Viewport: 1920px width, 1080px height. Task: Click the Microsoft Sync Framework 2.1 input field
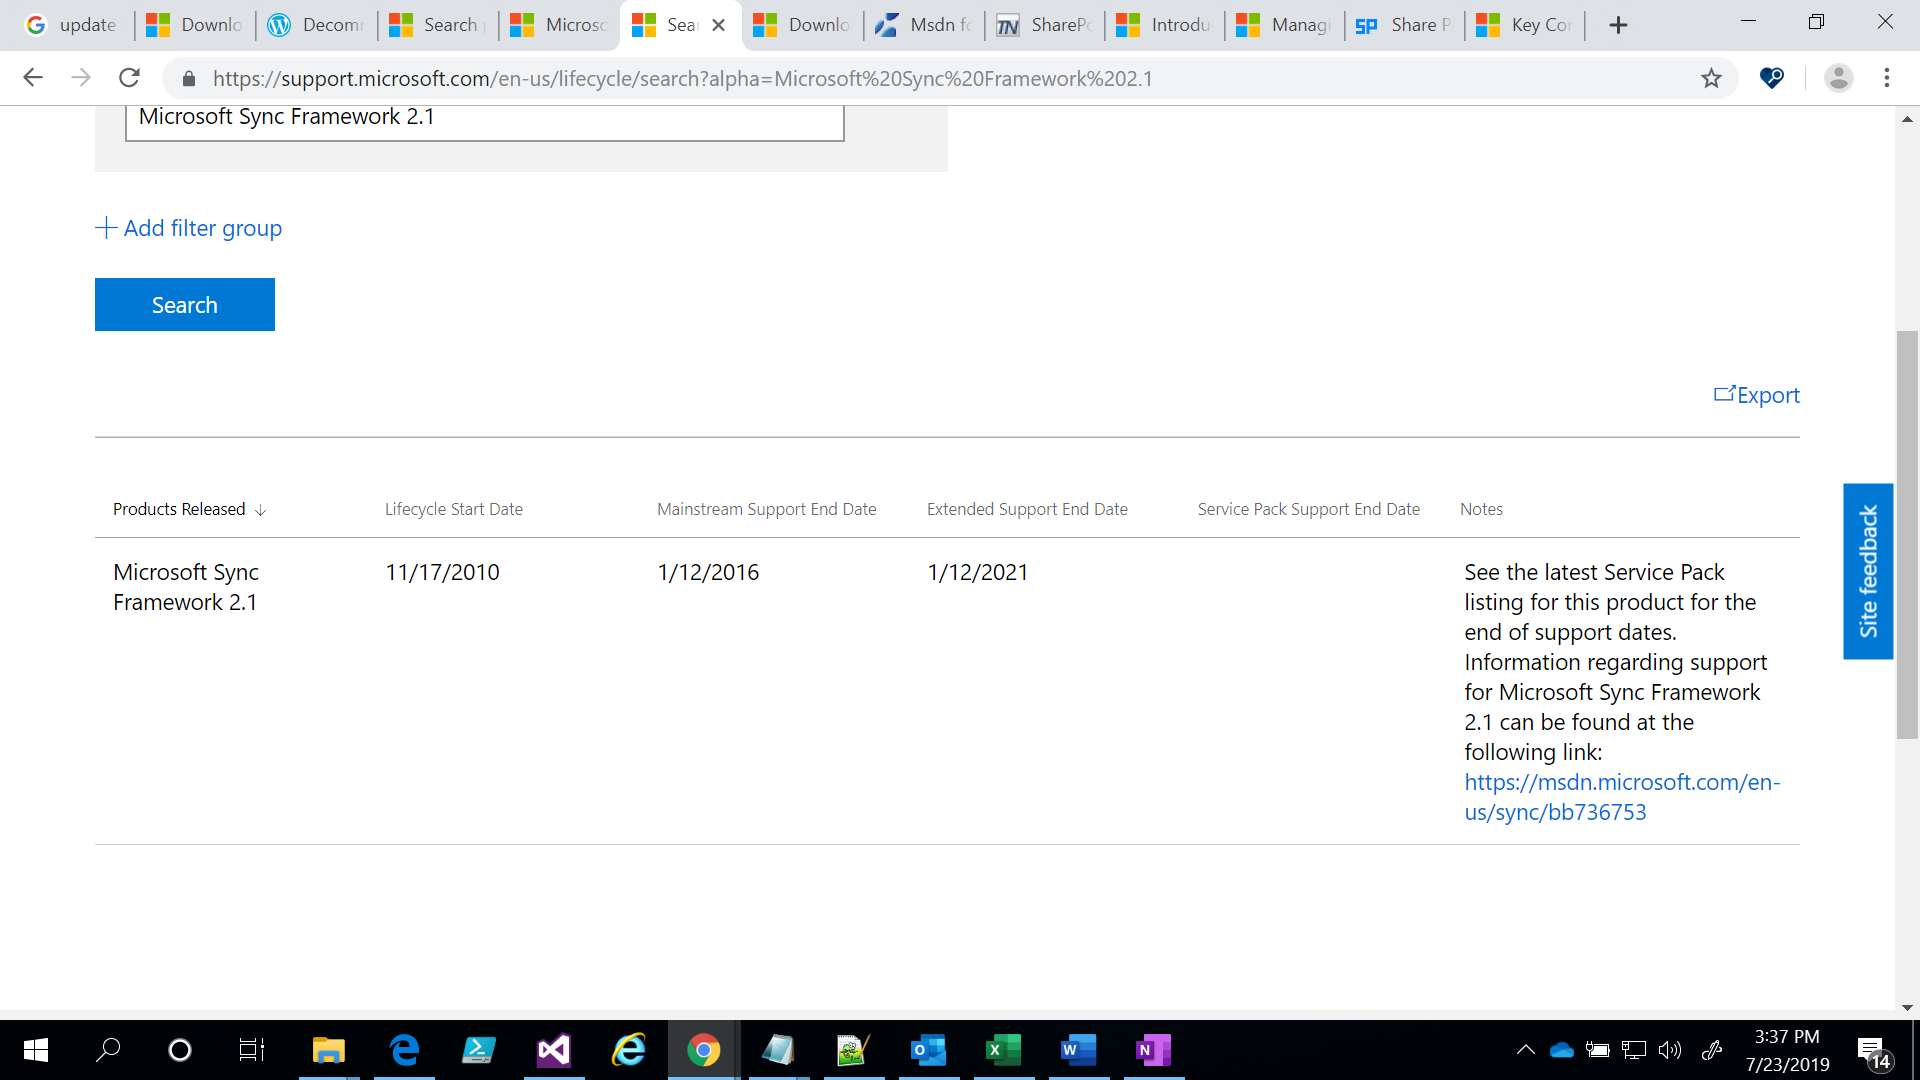tap(484, 118)
